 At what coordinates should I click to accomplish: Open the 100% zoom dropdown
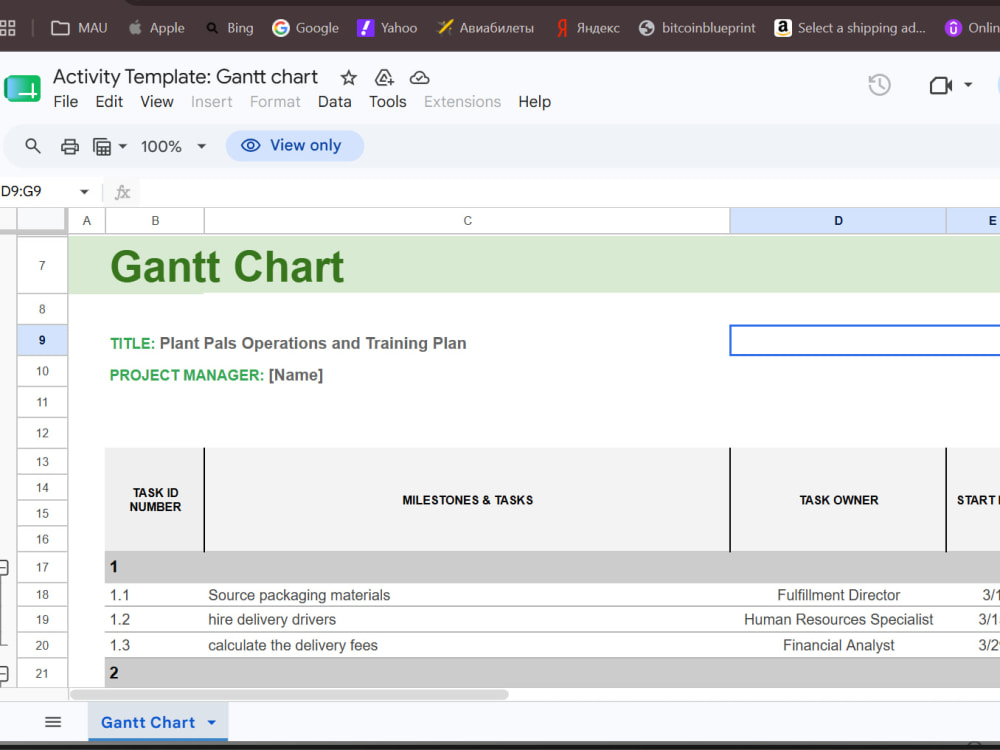173,147
